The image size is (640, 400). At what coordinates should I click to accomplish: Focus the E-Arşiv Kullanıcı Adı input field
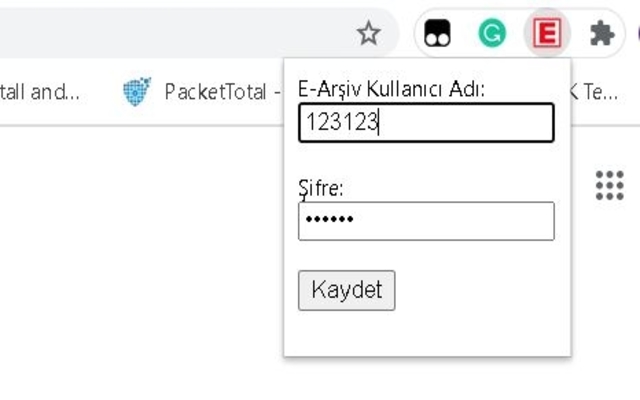click(426, 122)
